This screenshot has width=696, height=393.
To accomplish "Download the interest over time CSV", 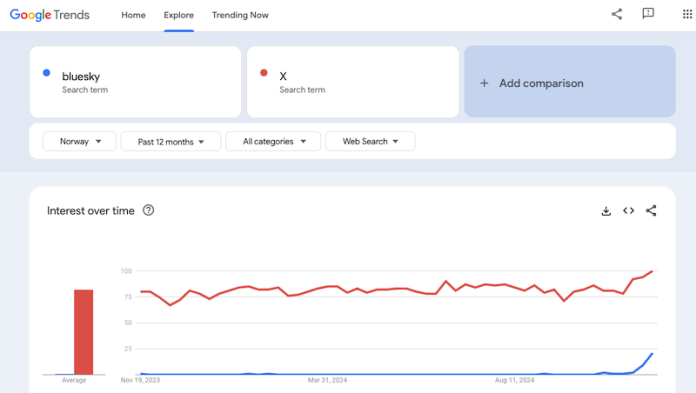I will pyautogui.click(x=606, y=211).
